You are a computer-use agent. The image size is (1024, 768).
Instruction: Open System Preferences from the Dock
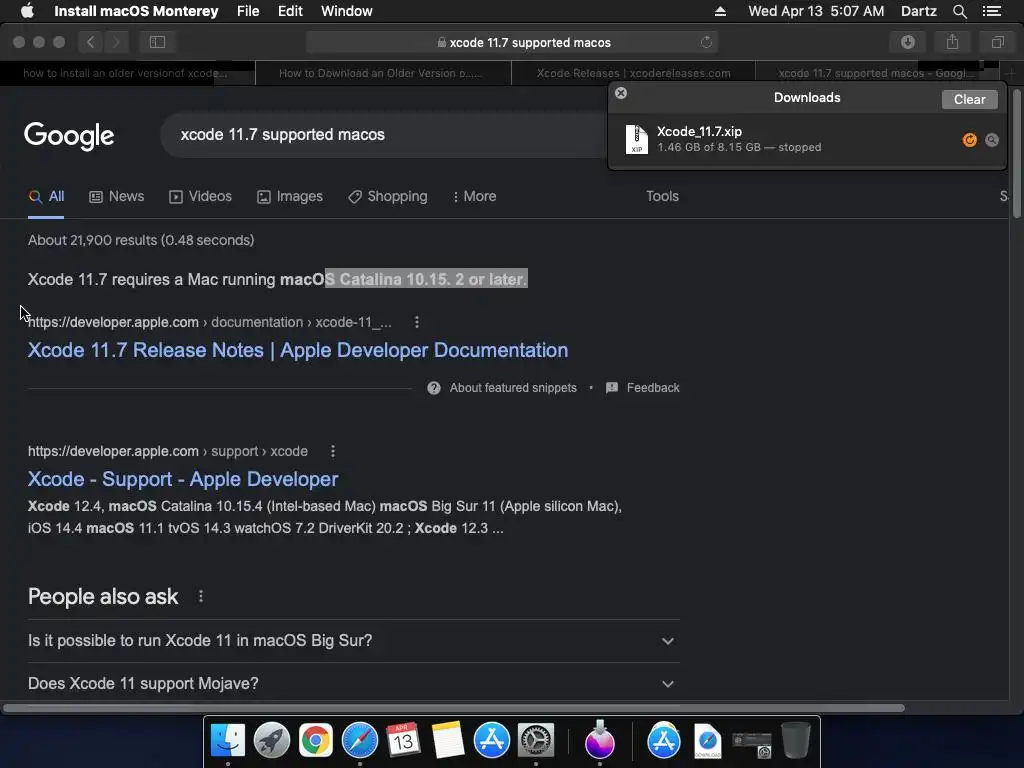pos(536,741)
